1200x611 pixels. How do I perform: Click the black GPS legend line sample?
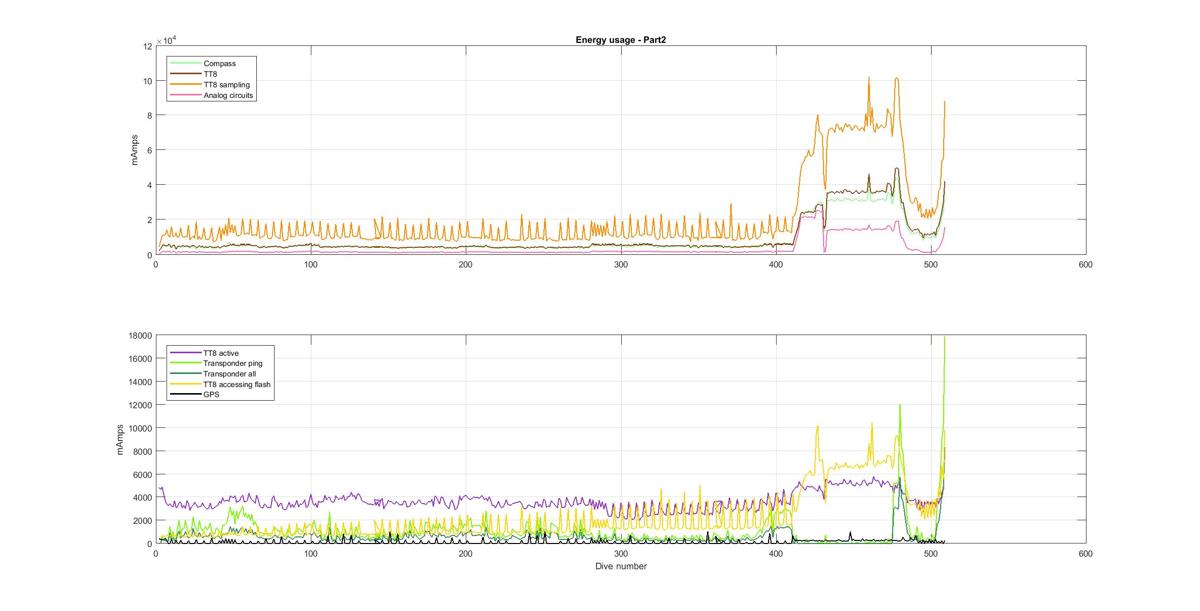coord(185,394)
